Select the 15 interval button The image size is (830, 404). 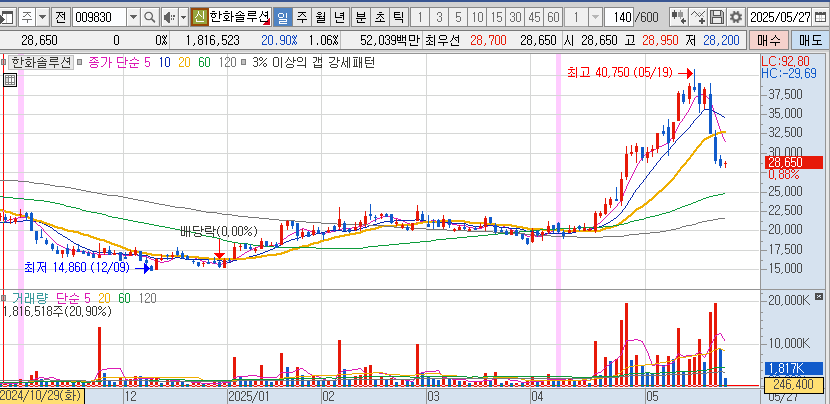496,17
